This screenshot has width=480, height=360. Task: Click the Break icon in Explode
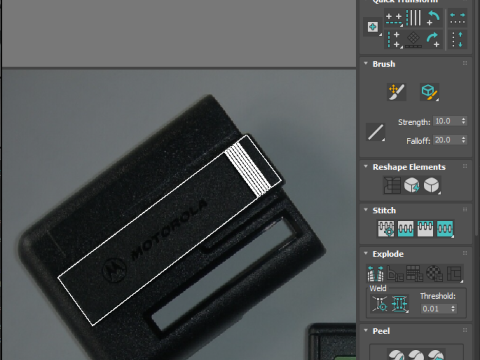(375, 274)
